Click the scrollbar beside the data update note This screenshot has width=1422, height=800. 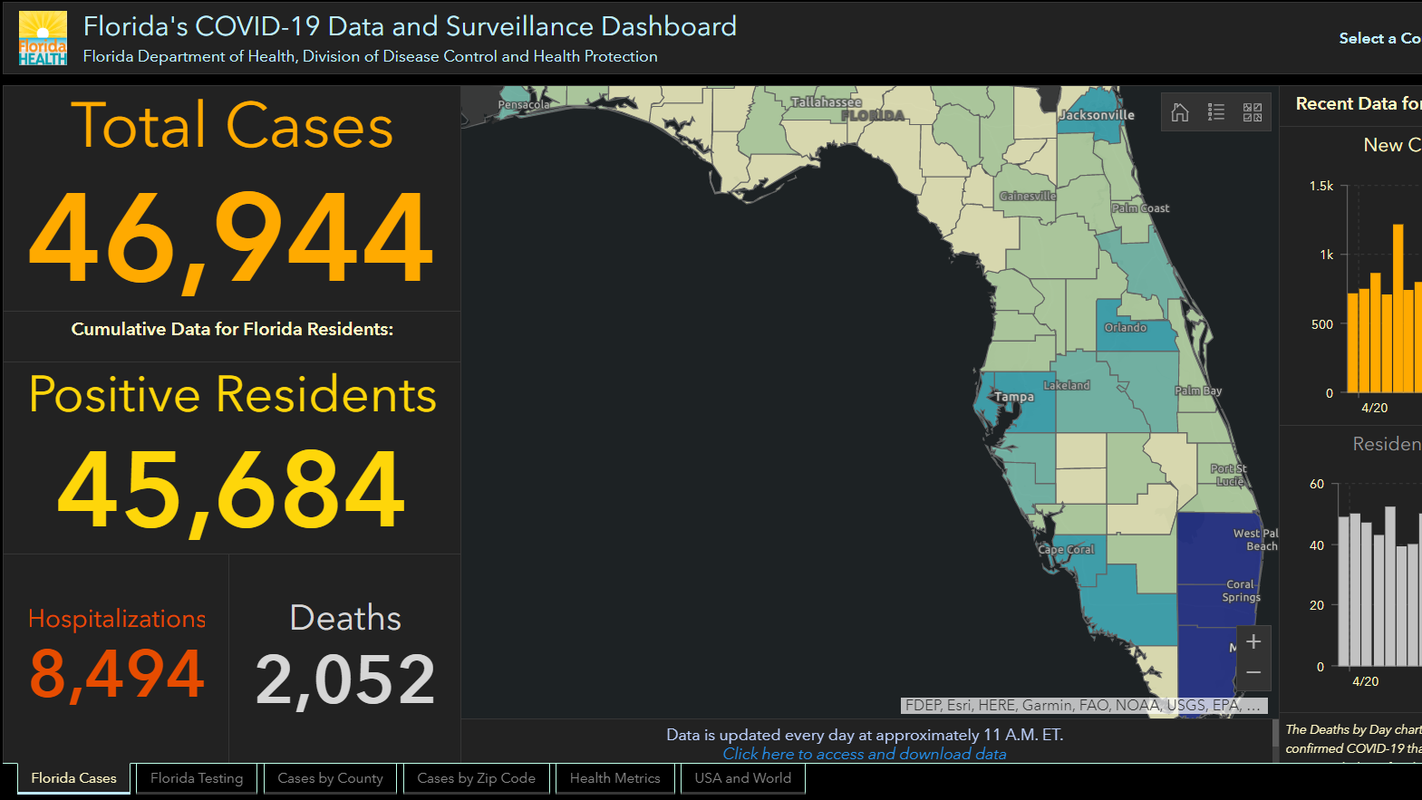[x=1273, y=740]
